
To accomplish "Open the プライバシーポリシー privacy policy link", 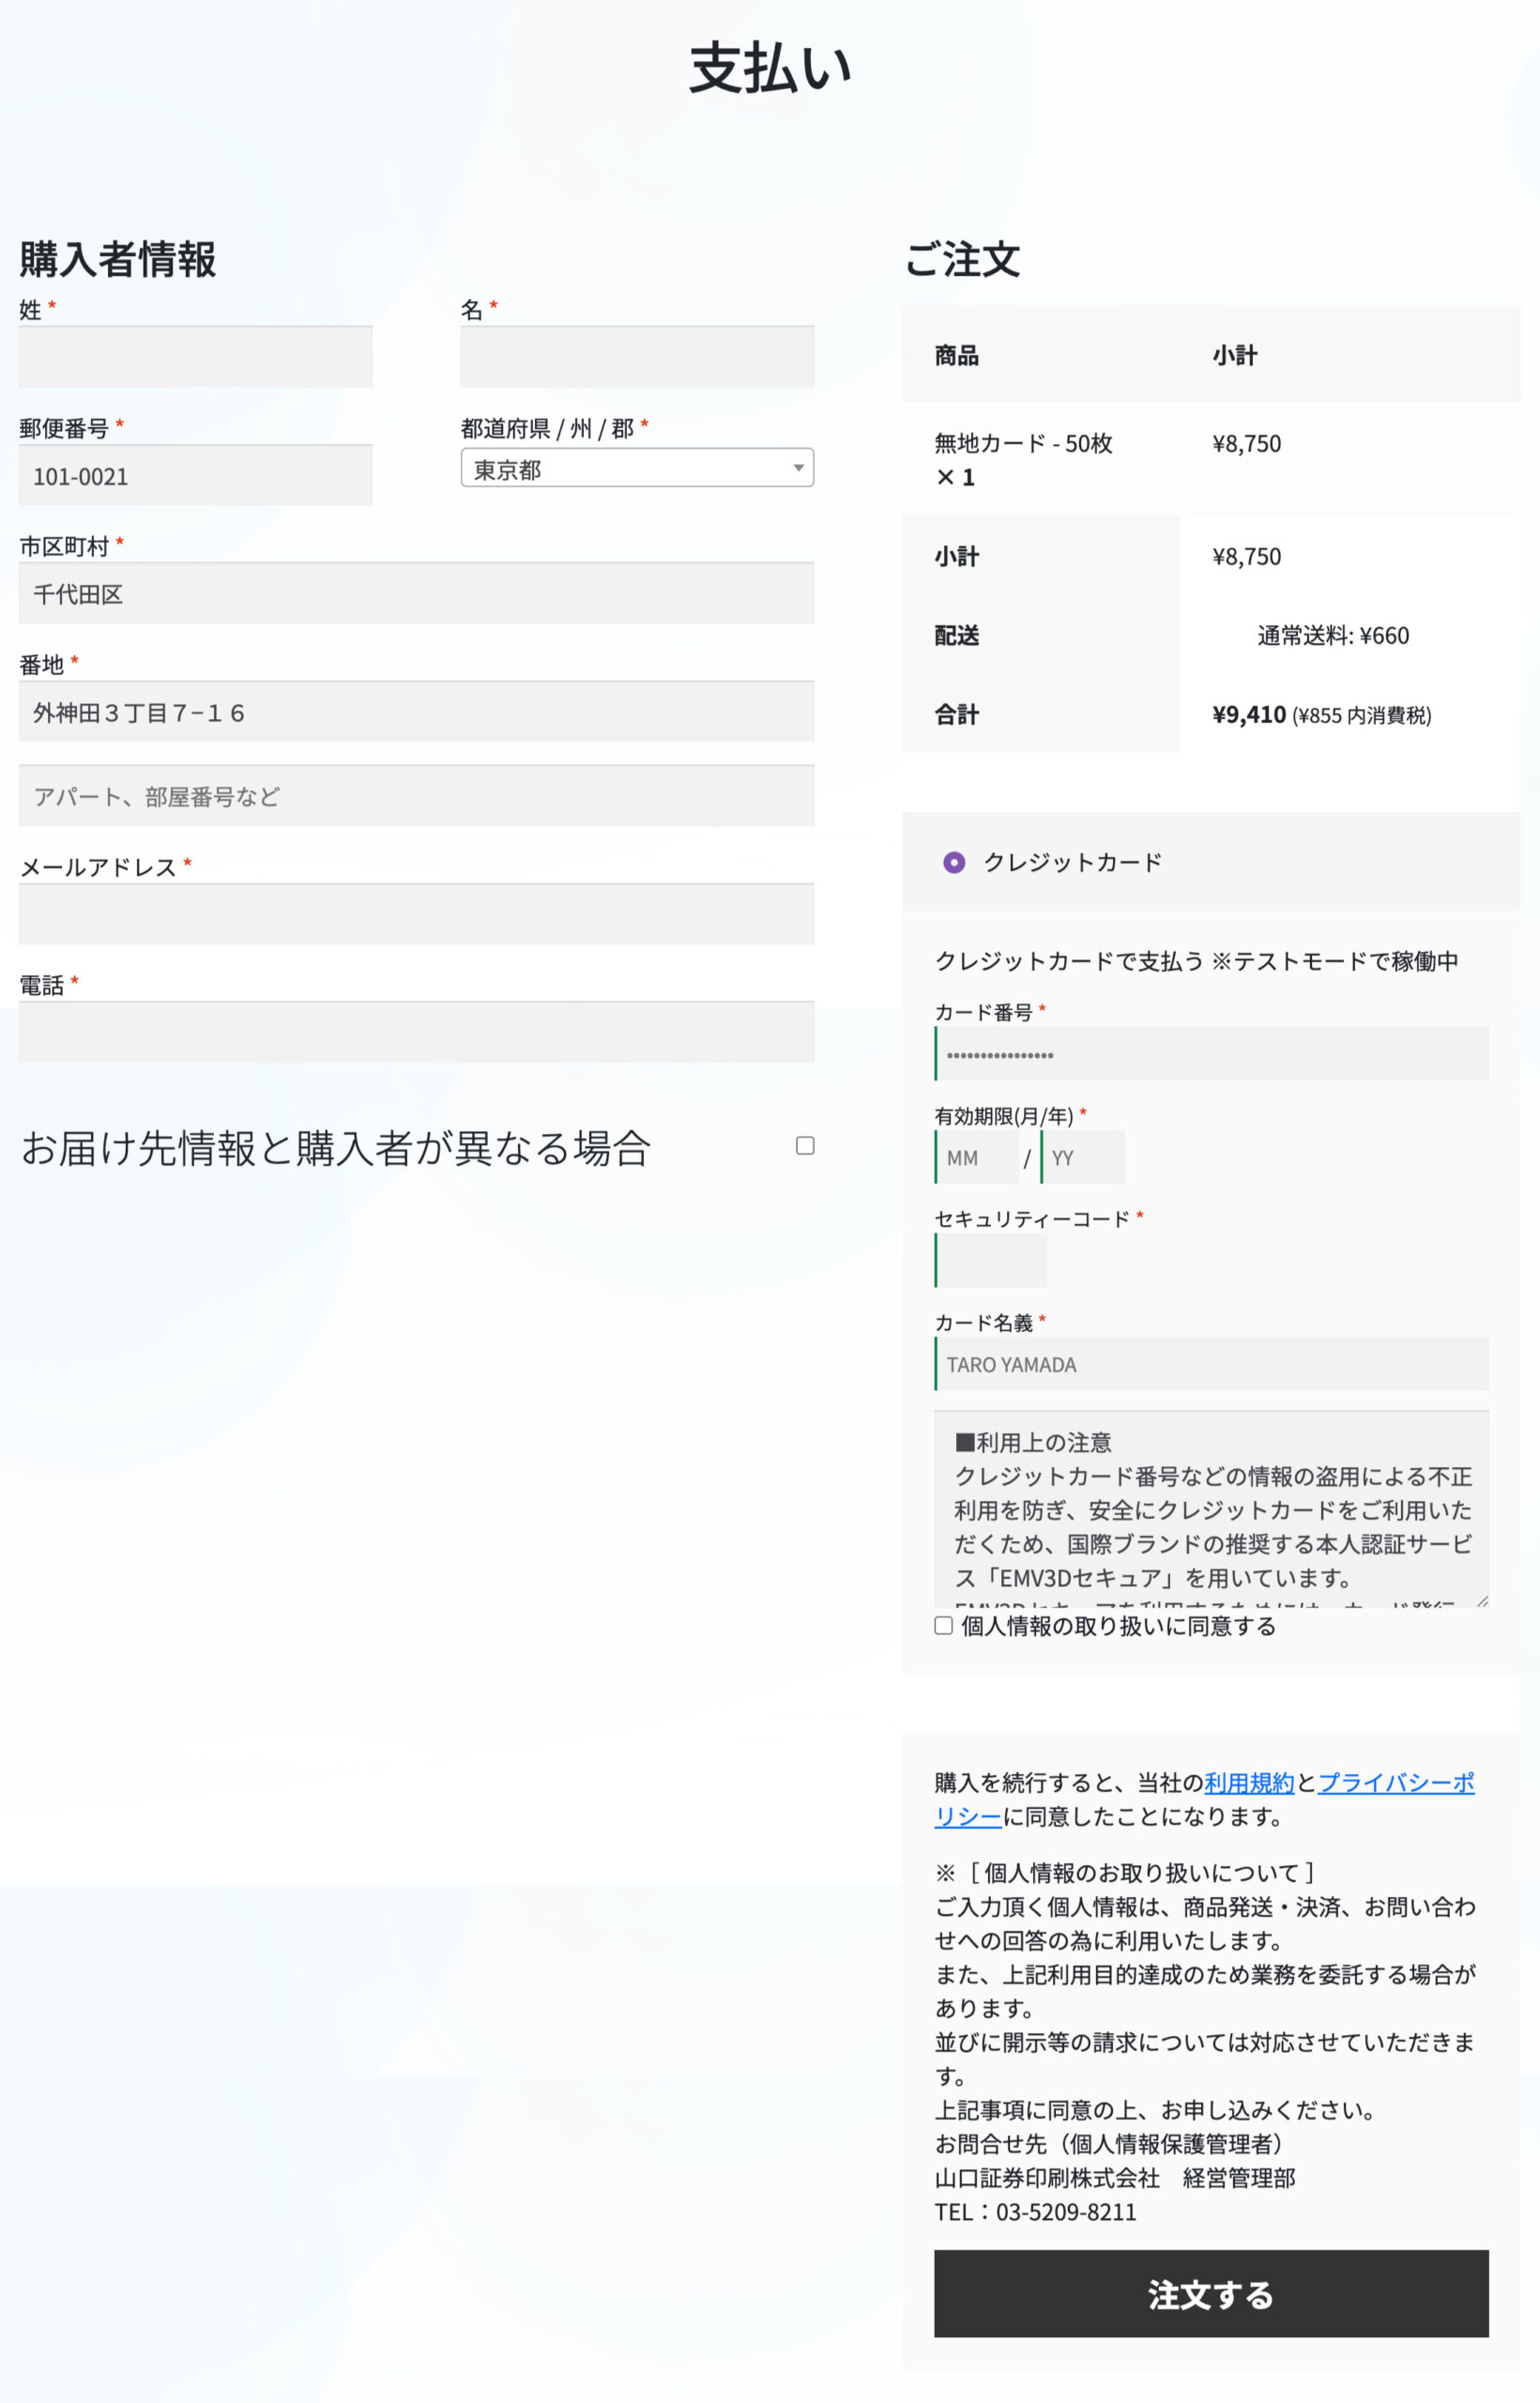I will pos(1396,1780).
